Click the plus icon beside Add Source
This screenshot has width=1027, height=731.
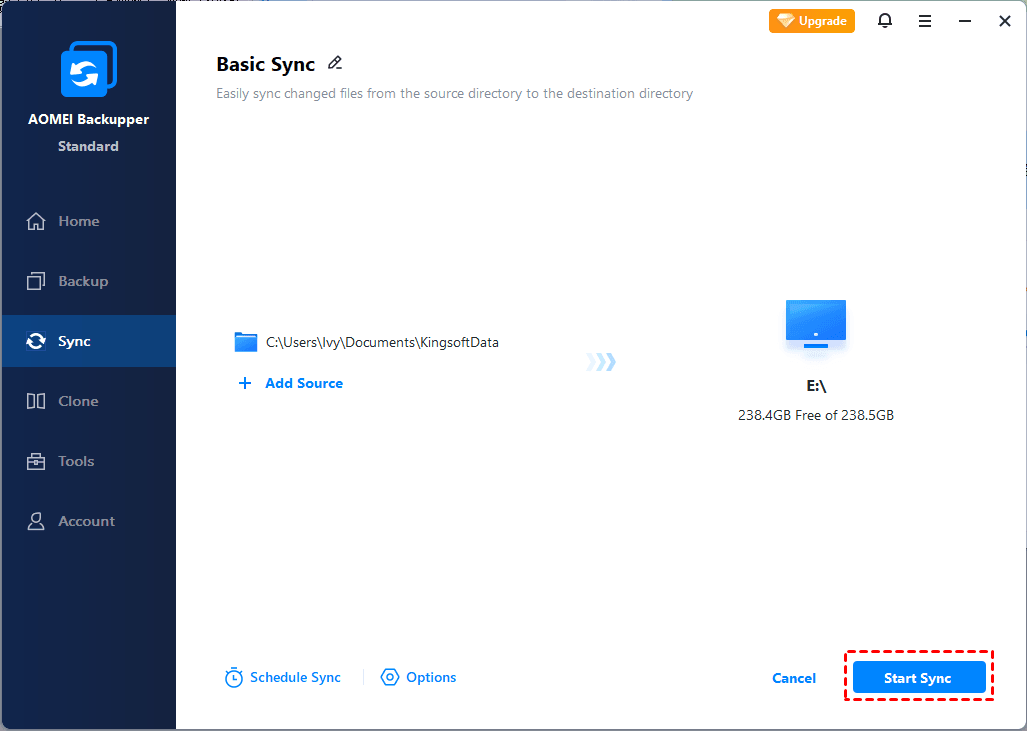pos(244,383)
